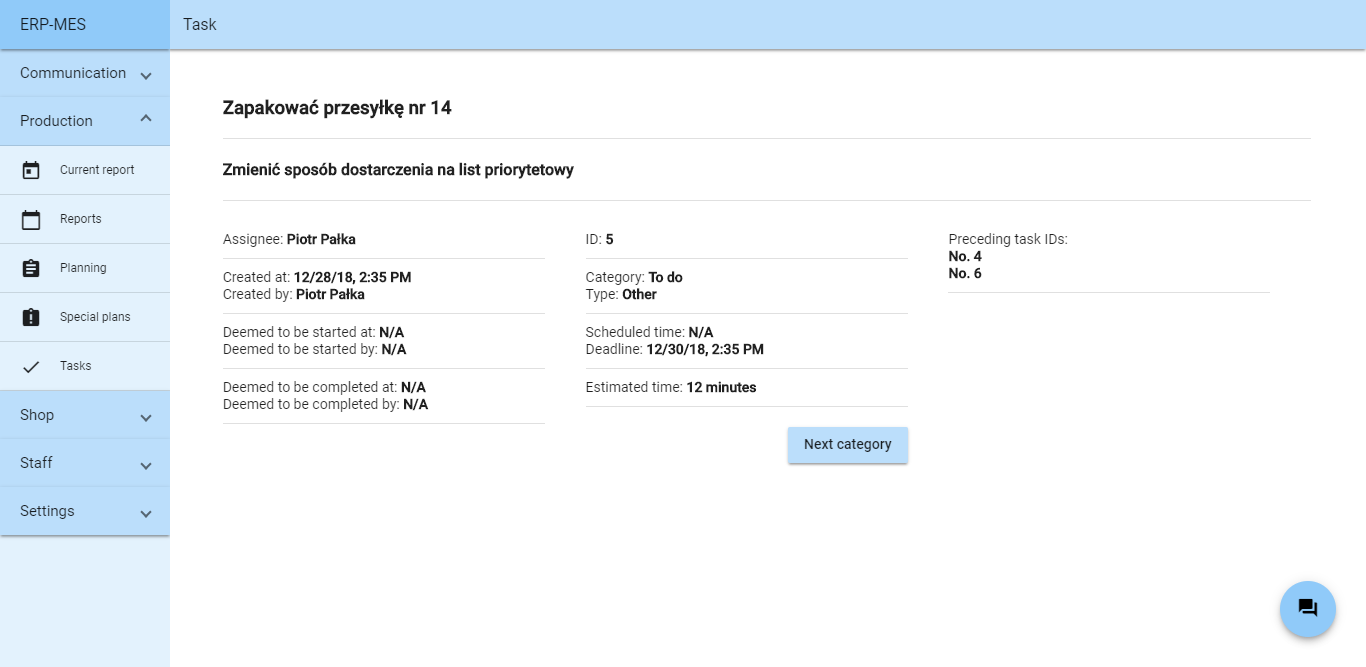
Task: Go to the Reports page
Action: point(81,219)
